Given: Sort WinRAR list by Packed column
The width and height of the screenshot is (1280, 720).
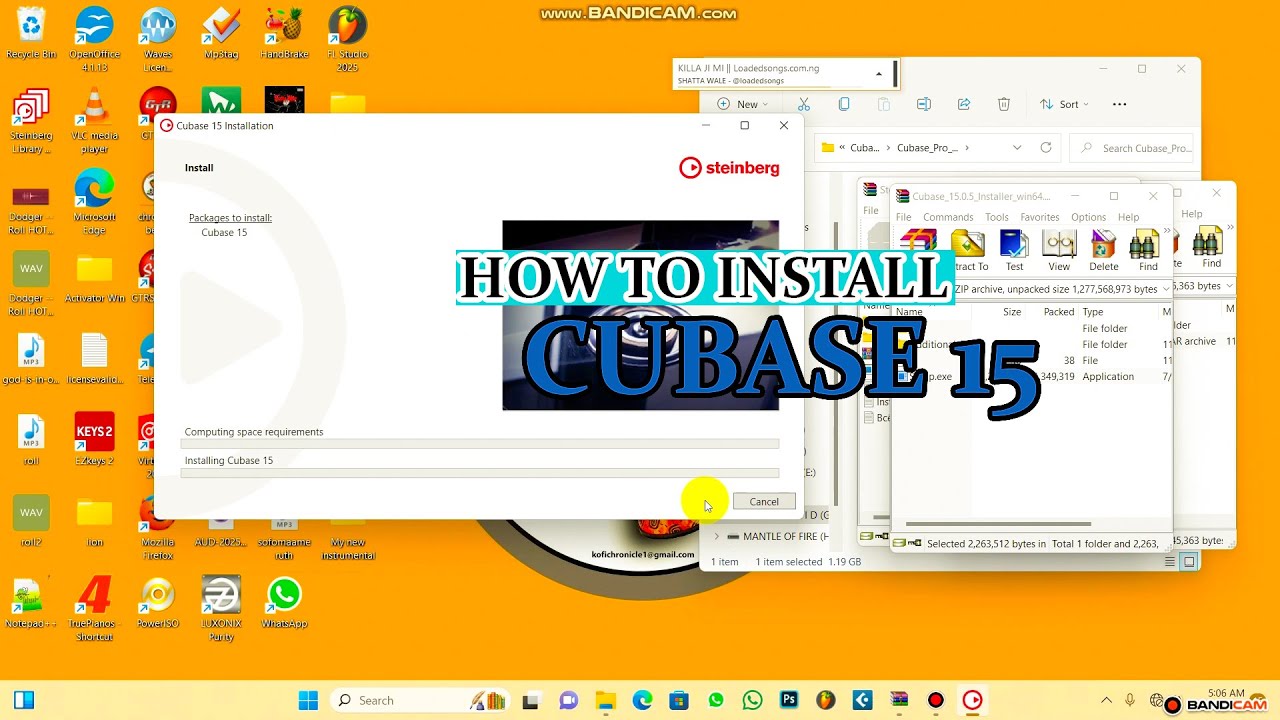Looking at the screenshot, I should (x=1058, y=312).
